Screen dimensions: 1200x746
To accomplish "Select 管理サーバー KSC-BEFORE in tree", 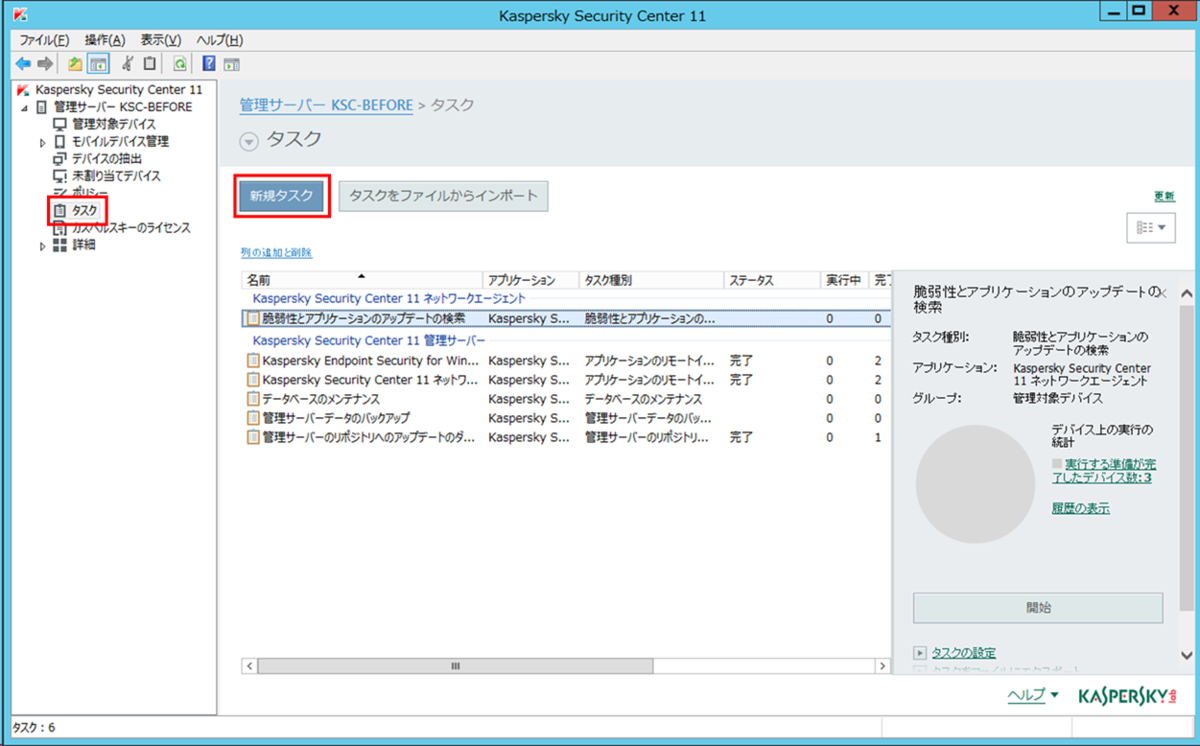I will (x=122, y=107).
